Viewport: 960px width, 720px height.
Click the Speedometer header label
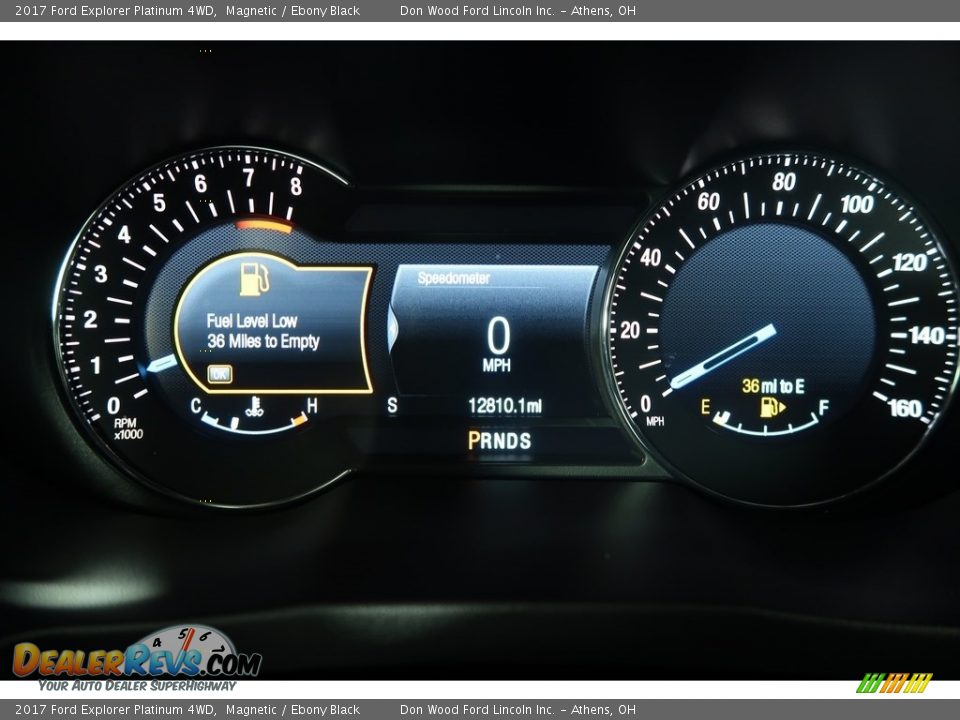(453, 278)
